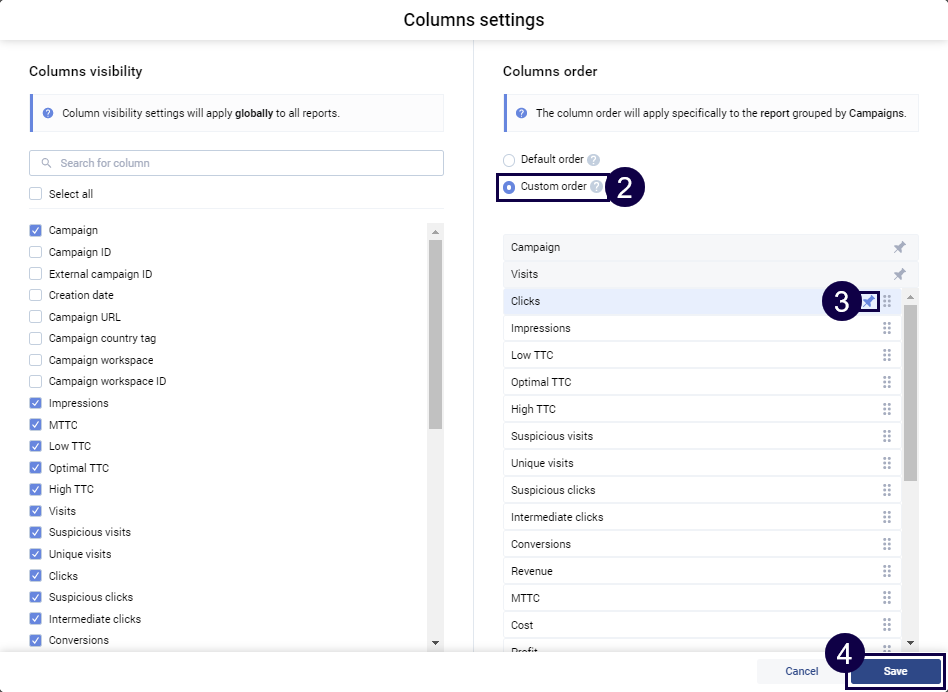This screenshot has width=948, height=692.
Task: Click the pin icon for Visits column
Action: pyautogui.click(x=899, y=274)
